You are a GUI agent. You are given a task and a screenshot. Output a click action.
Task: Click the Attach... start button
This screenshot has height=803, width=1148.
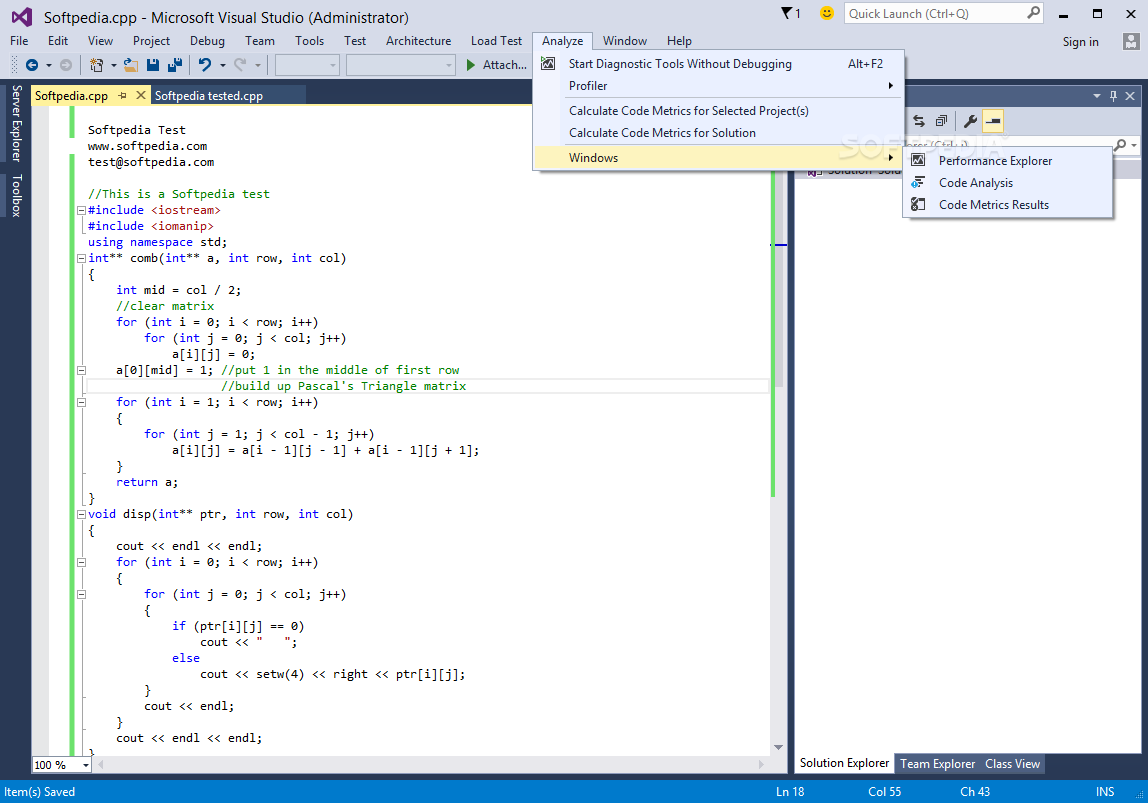coord(496,65)
